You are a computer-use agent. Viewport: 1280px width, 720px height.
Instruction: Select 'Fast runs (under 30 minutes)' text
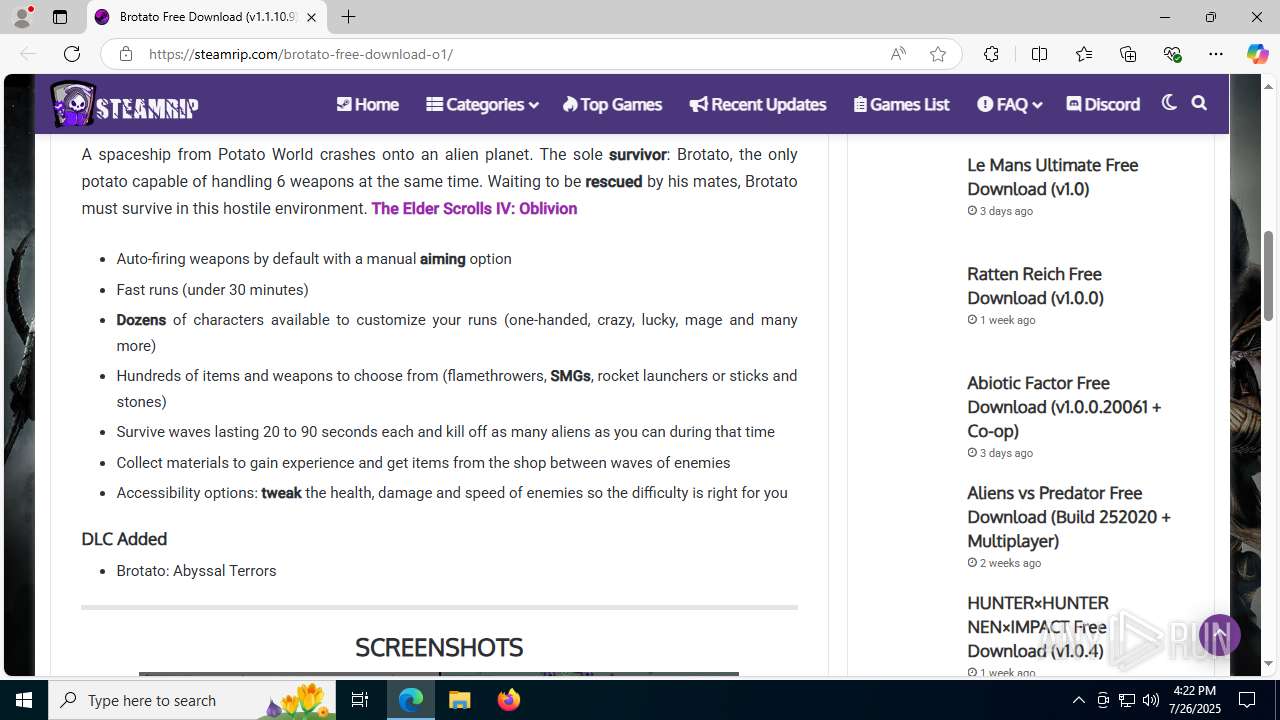click(212, 290)
